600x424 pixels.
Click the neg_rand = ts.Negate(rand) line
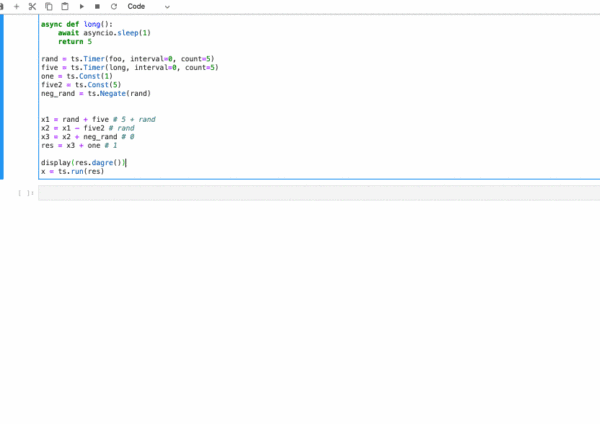[x=96, y=93]
